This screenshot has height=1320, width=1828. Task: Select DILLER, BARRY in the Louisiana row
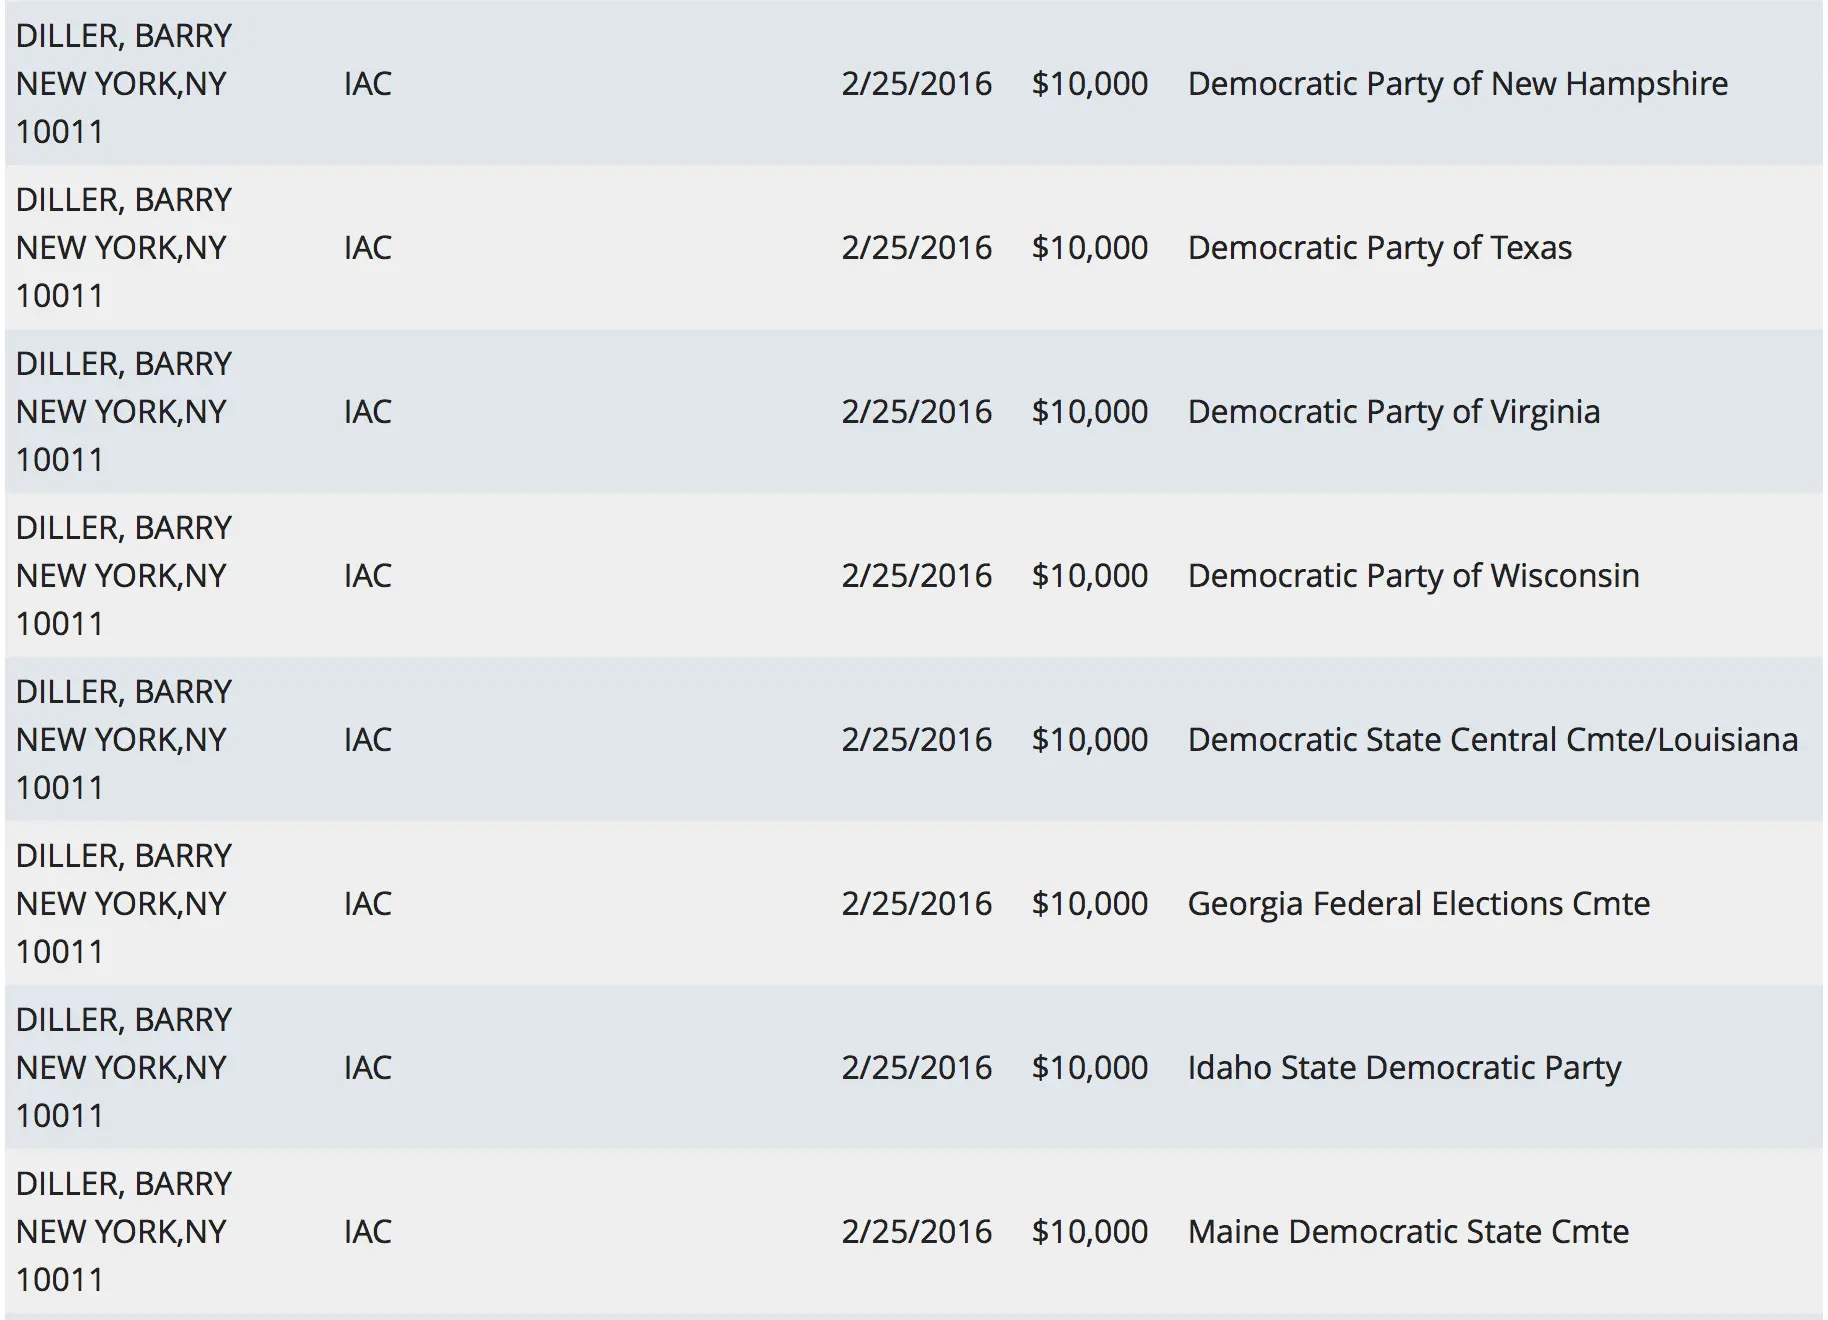pos(124,692)
